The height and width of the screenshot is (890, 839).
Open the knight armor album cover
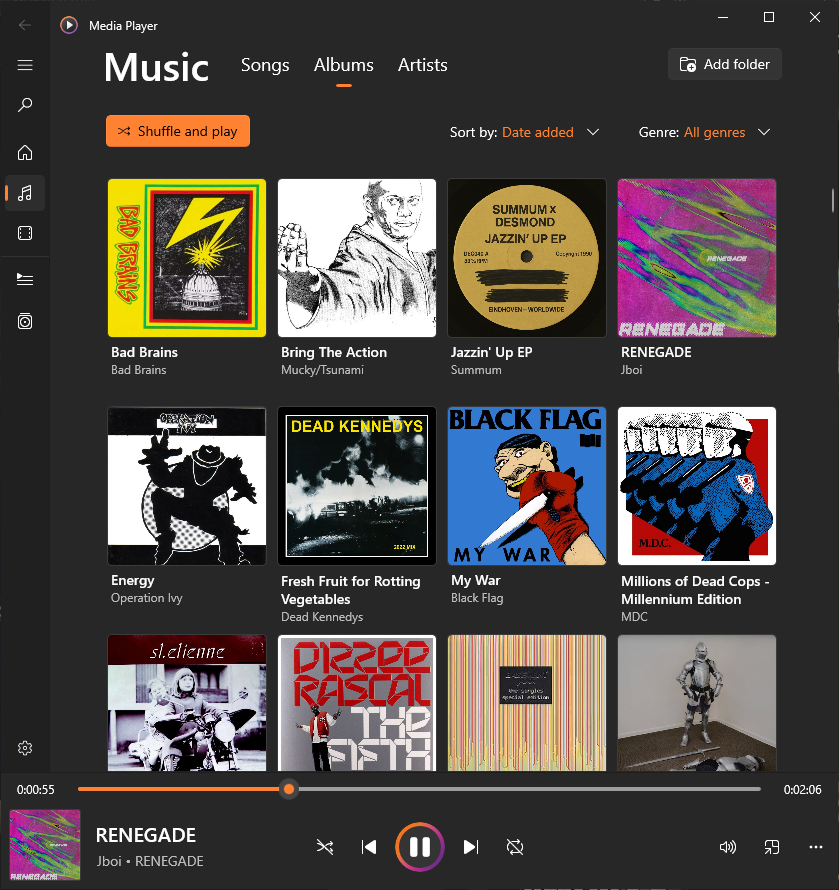click(x=697, y=703)
